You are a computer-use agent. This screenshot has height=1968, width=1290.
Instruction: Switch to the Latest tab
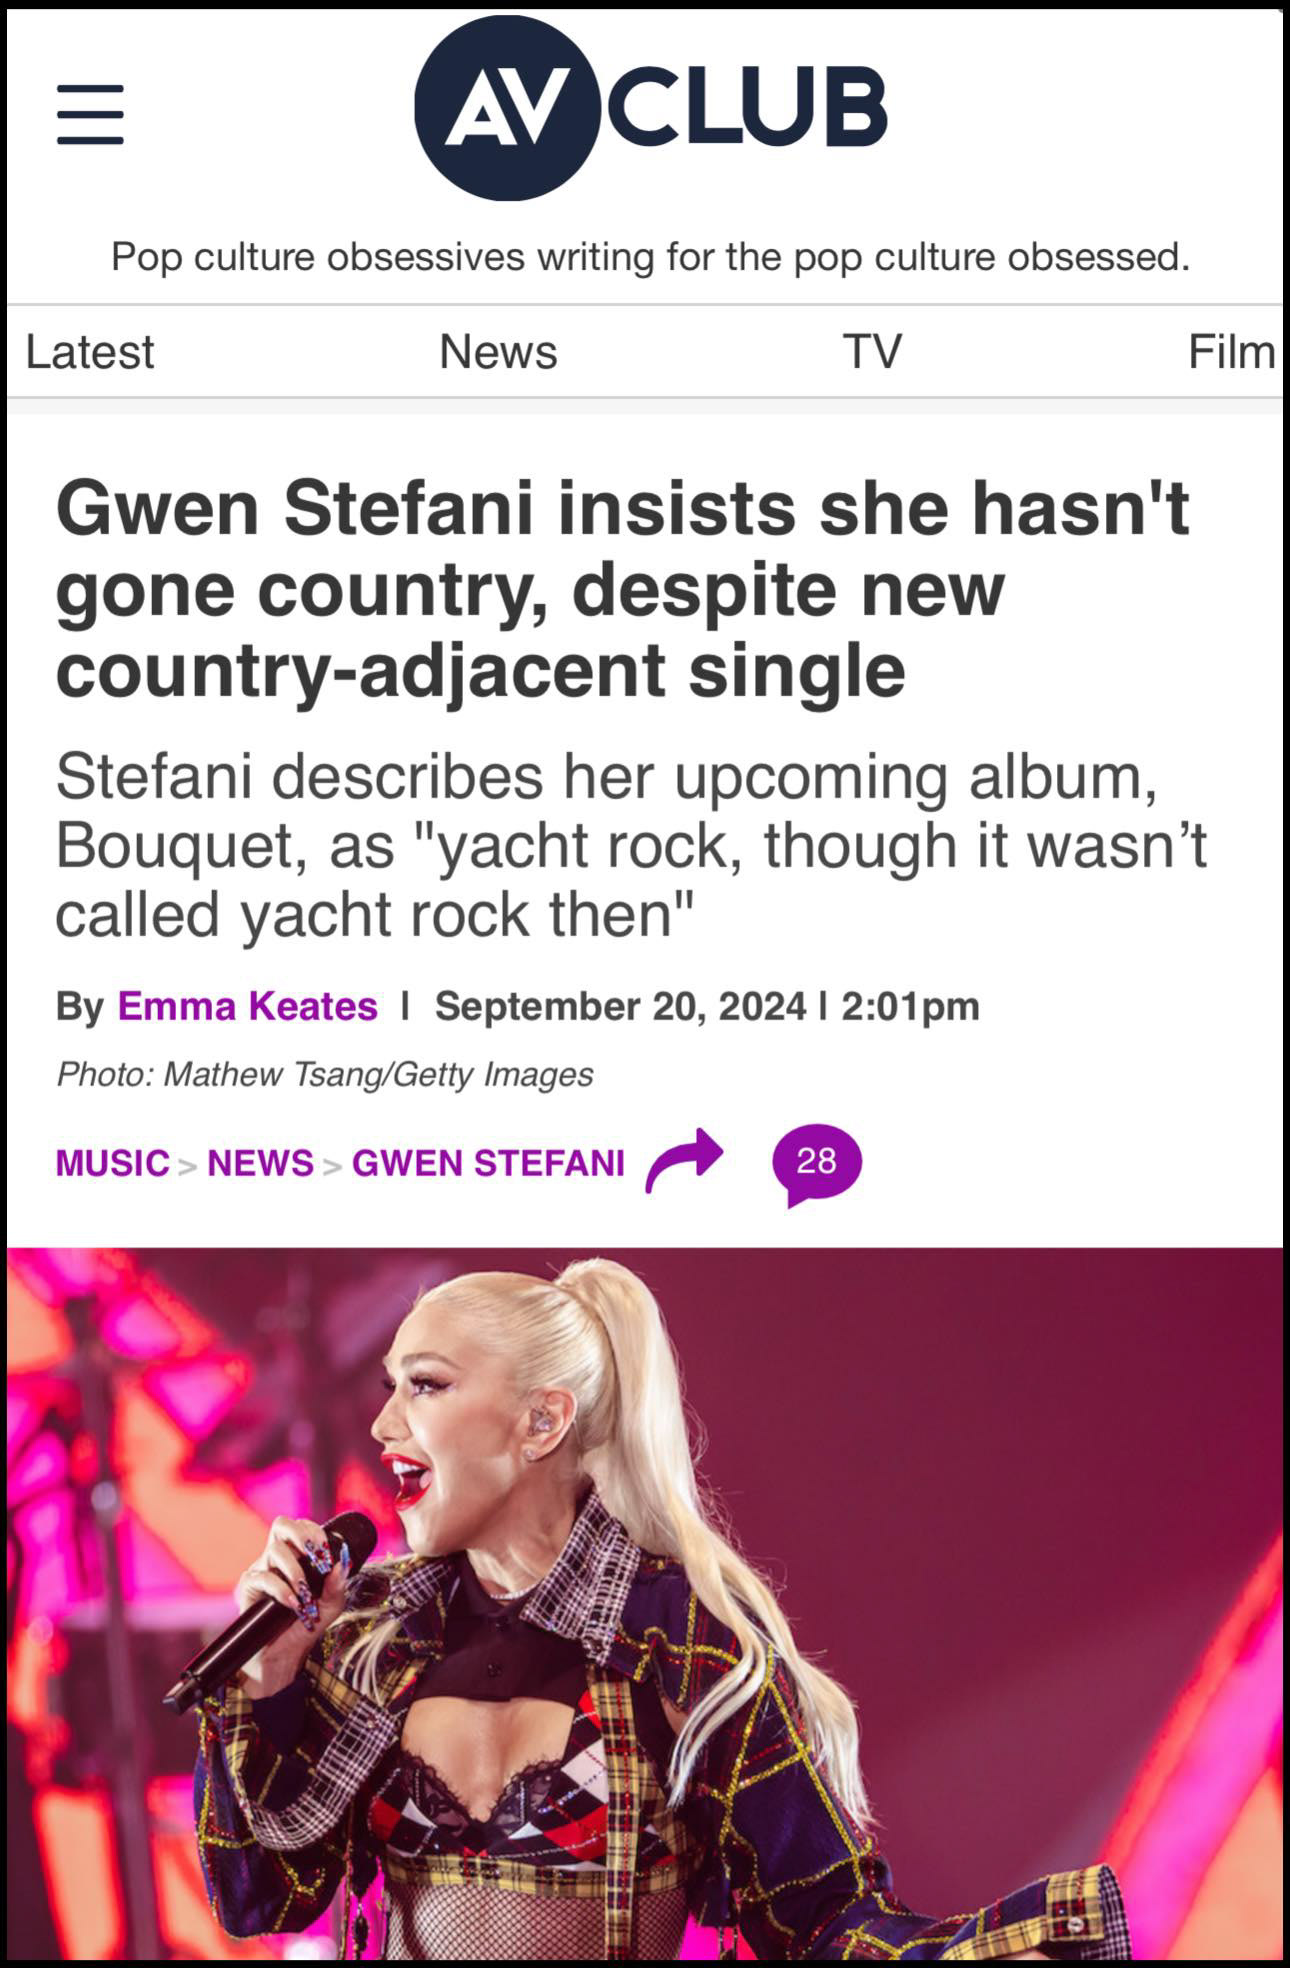(x=89, y=352)
